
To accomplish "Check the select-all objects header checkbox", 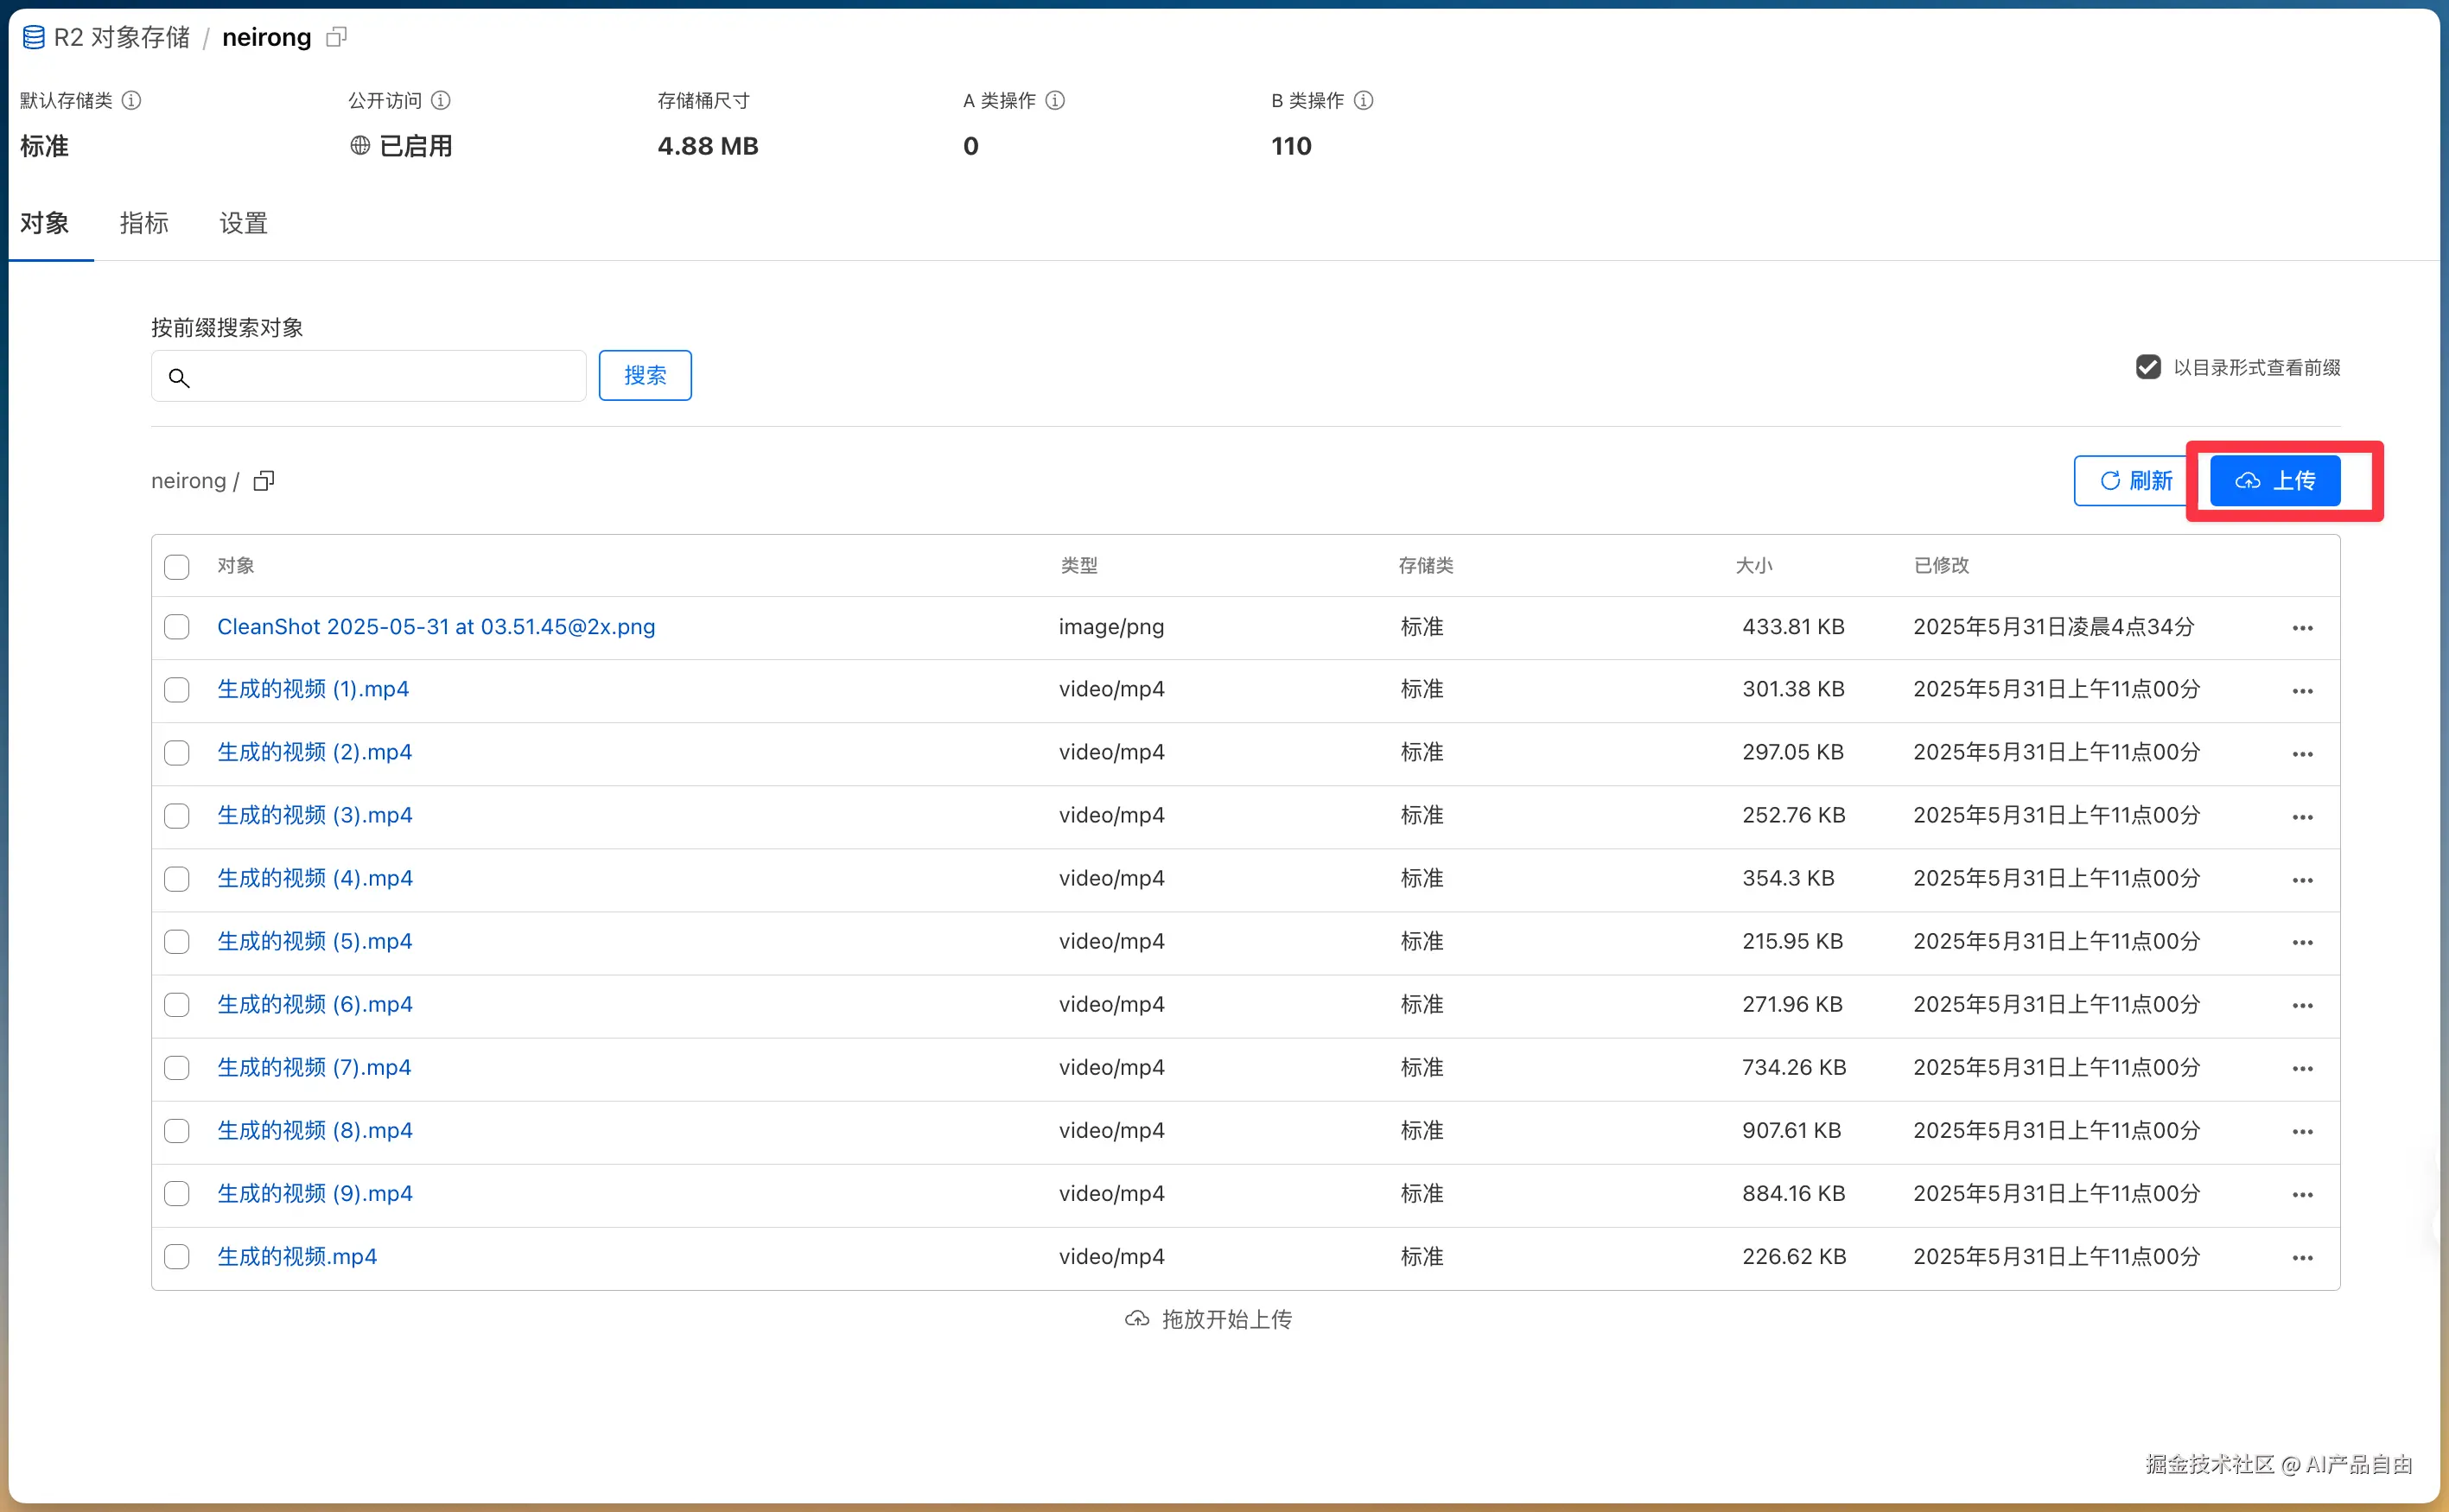I will (177, 567).
